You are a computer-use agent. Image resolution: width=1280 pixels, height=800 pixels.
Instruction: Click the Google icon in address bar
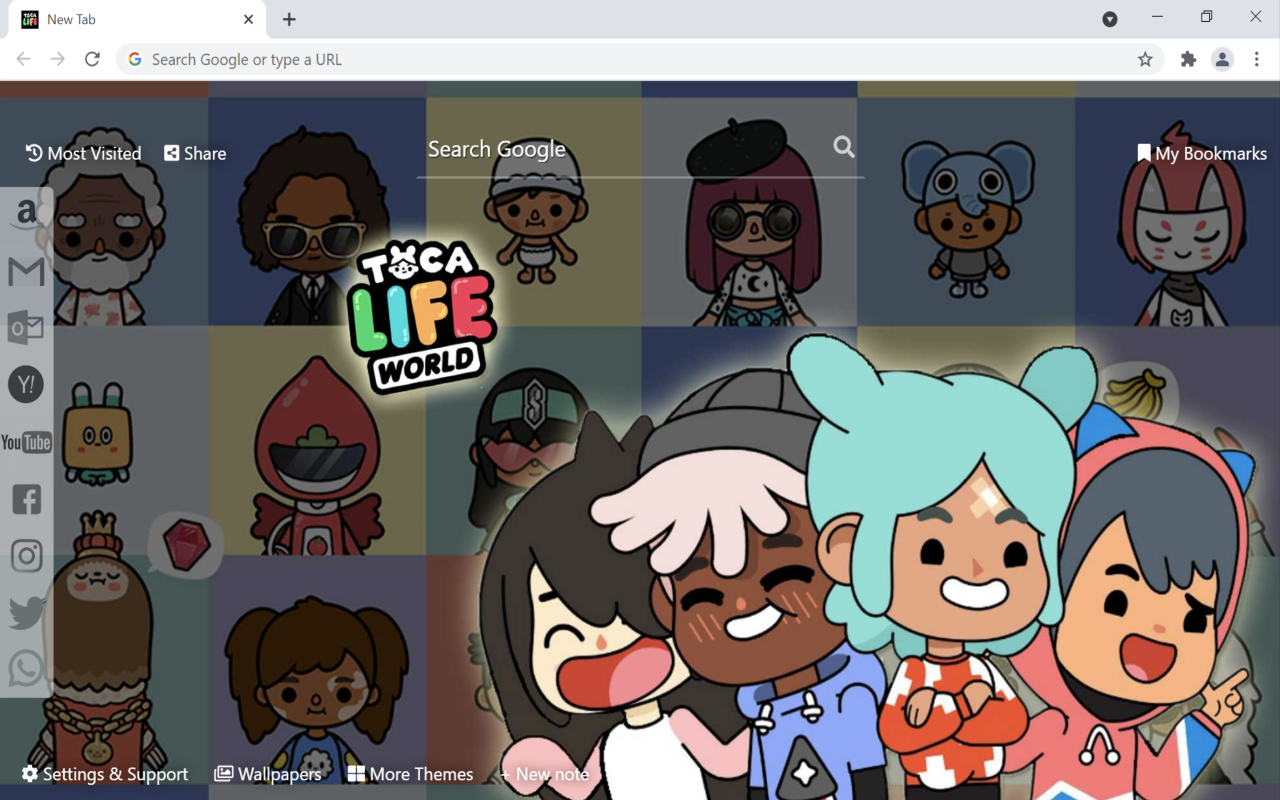pos(135,60)
